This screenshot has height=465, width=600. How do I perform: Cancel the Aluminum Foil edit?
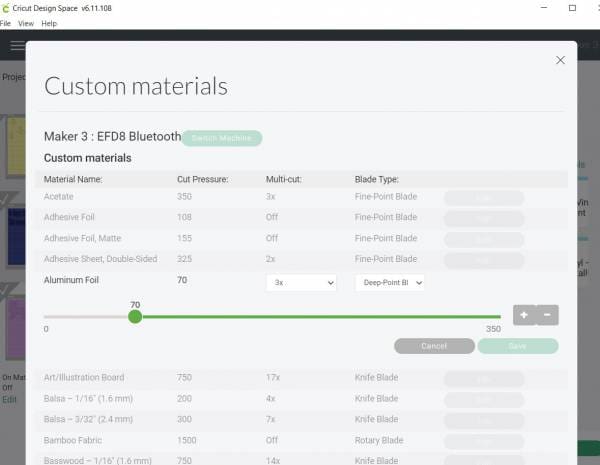434,346
